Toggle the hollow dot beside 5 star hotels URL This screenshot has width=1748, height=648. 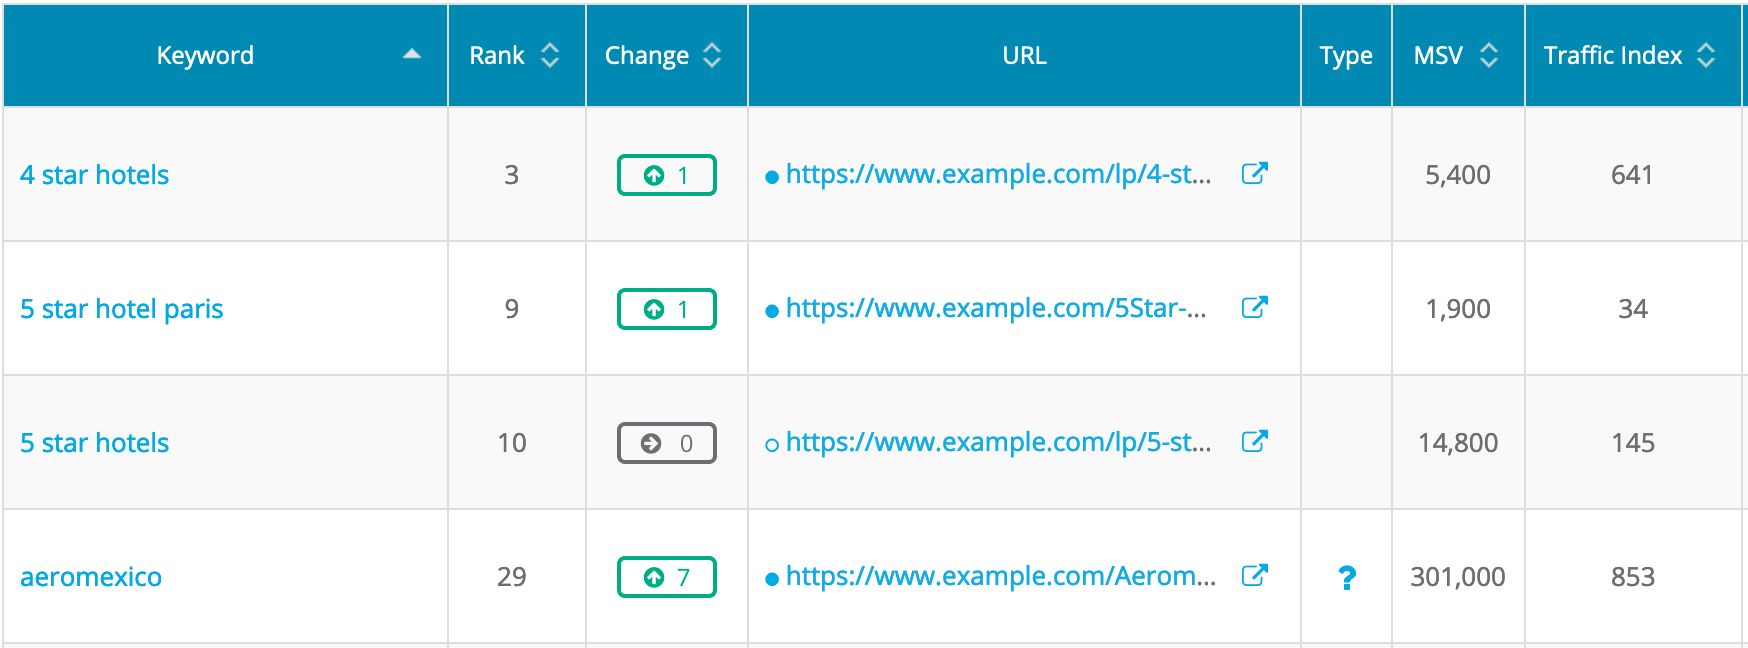pos(770,442)
